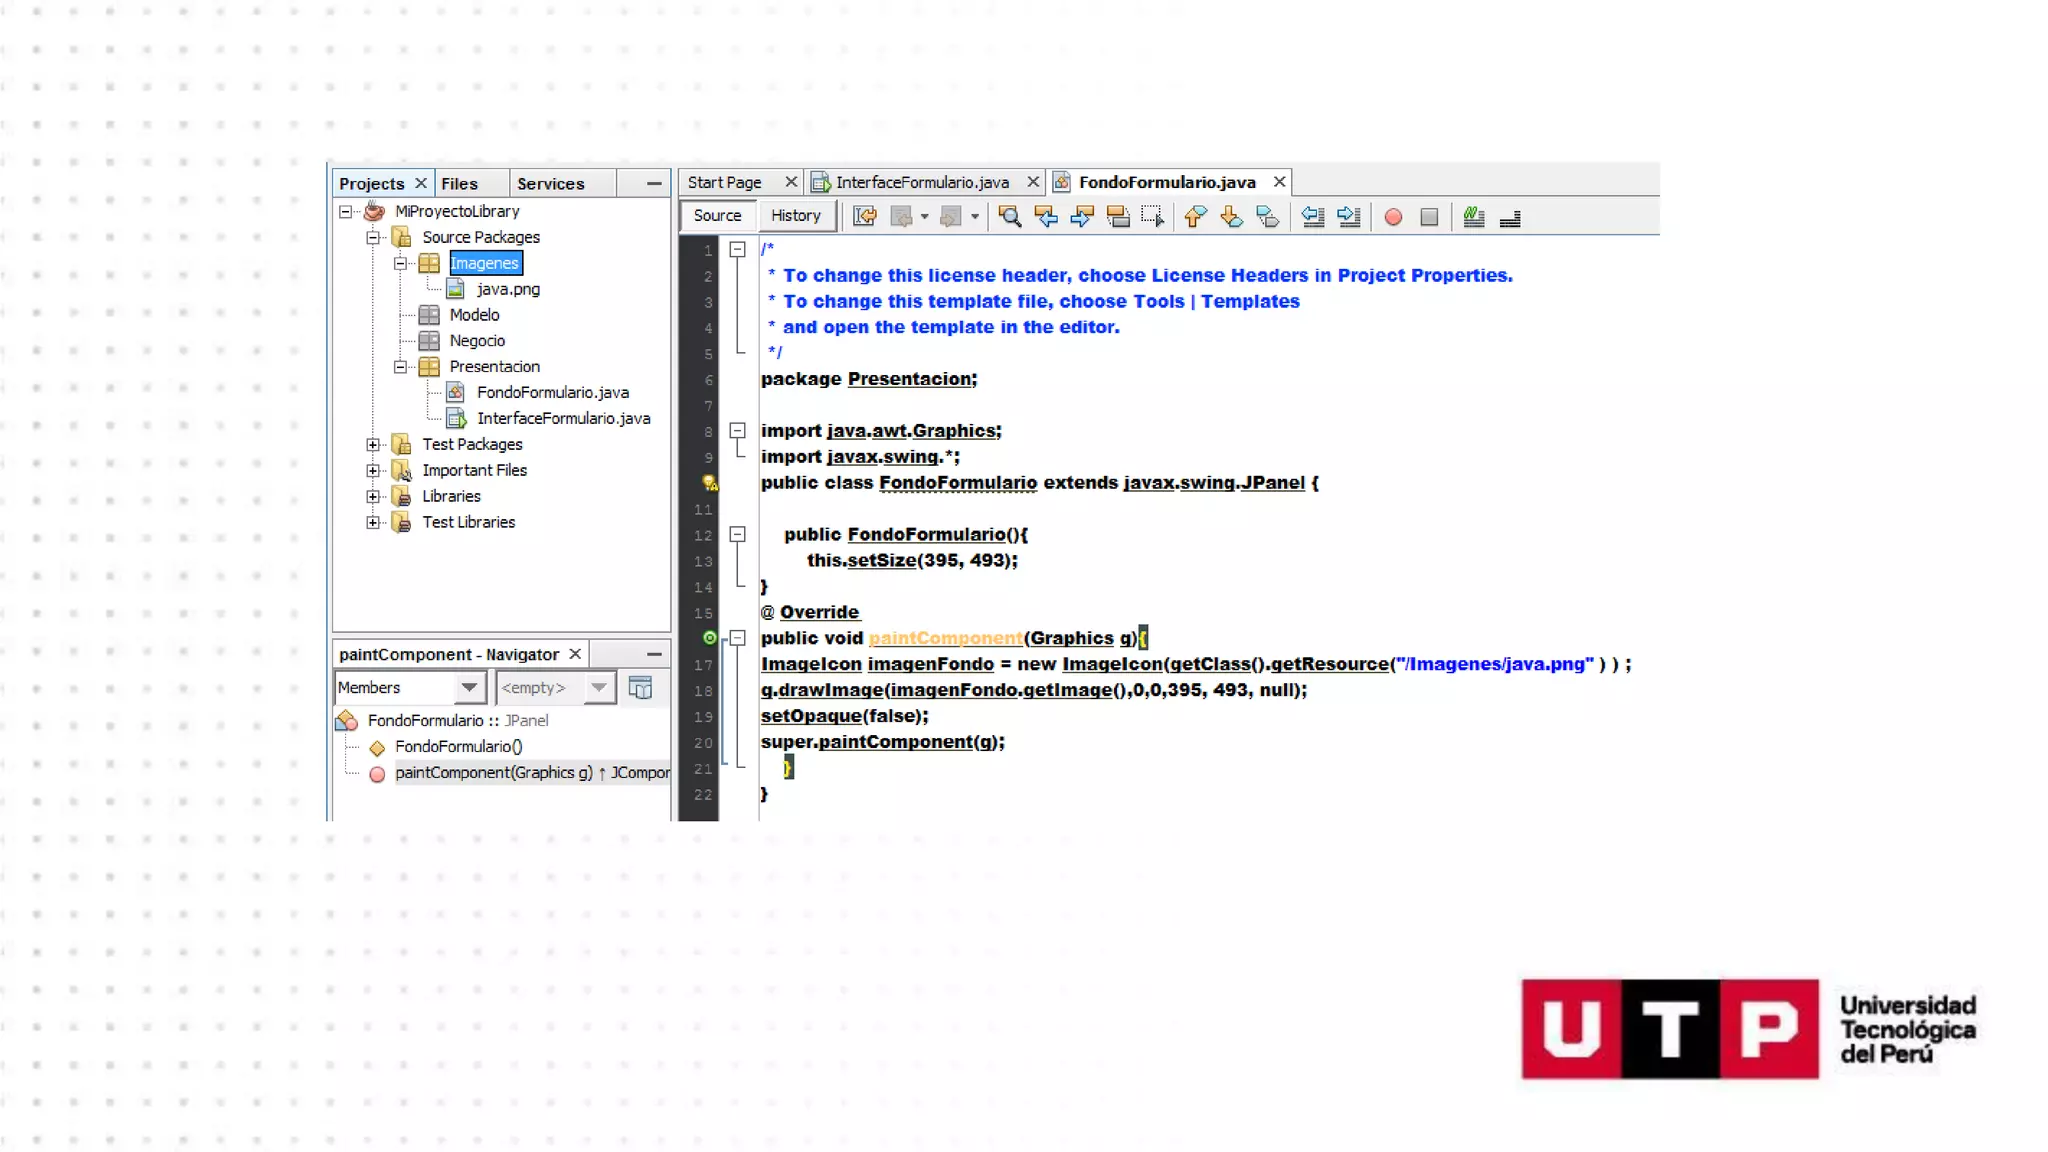Expand the Libraries tree node
The height and width of the screenshot is (1152, 2048).
click(373, 497)
